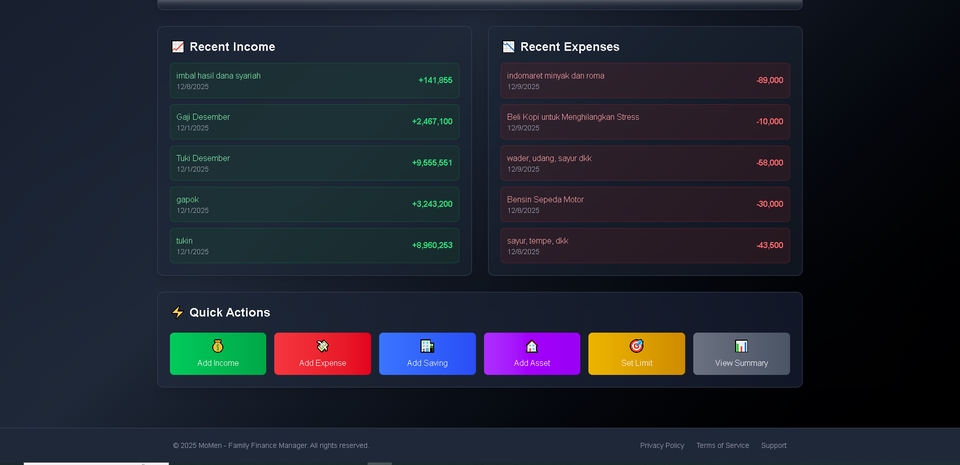Click the Add Saving bank icon
Image resolution: width=960 pixels, height=465 pixels.
(x=427, y=346)
